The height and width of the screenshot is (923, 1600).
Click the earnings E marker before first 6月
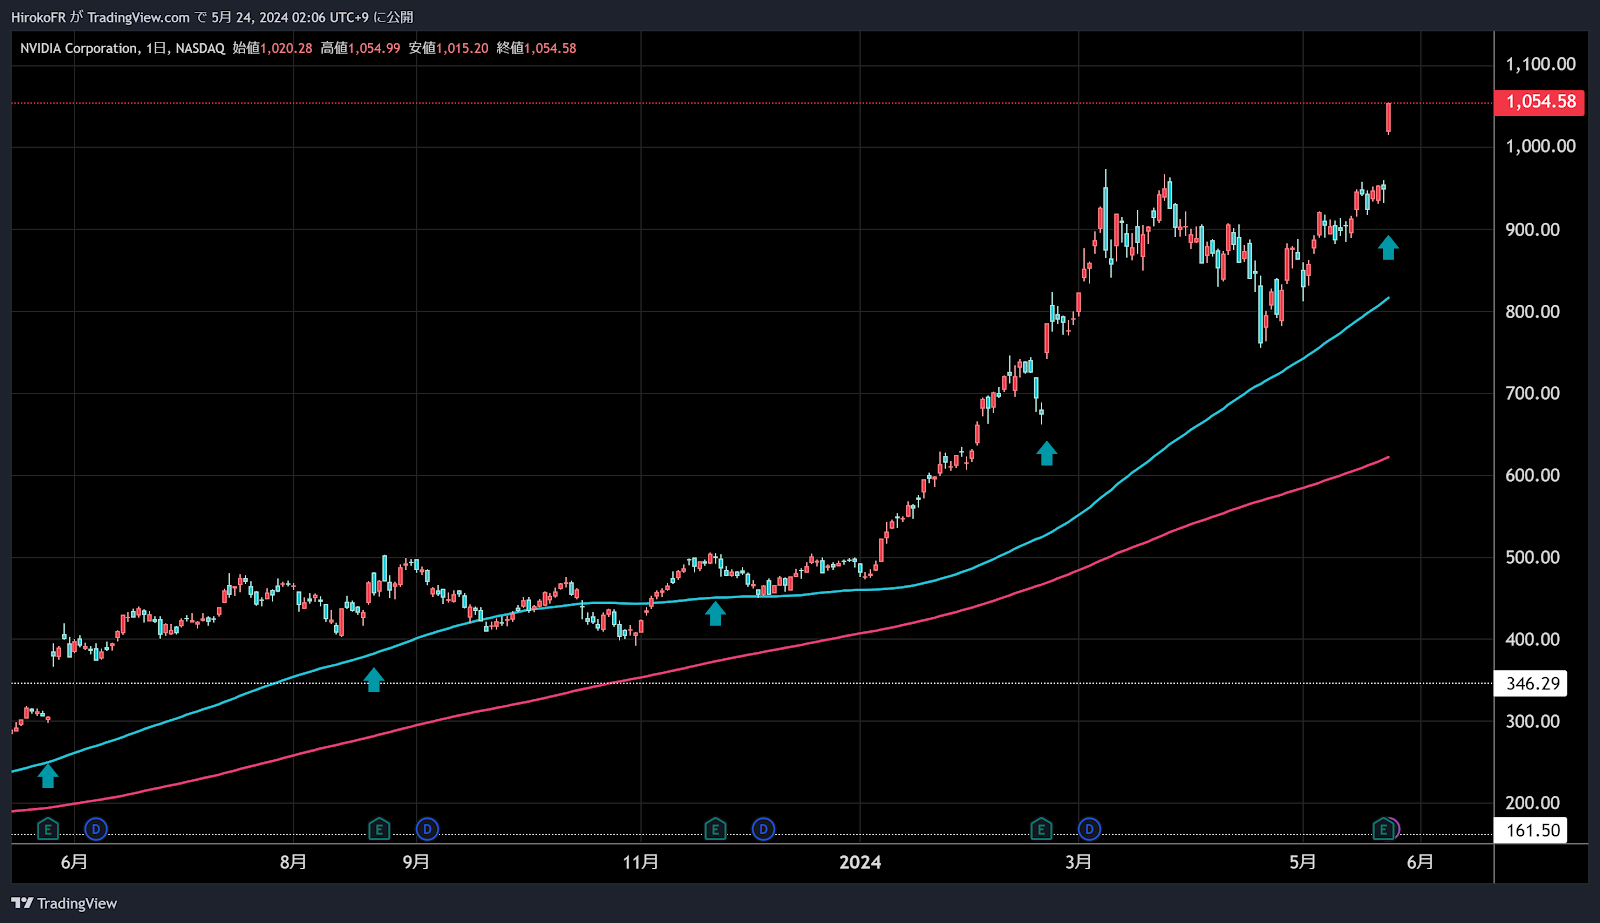click(47, 829)
